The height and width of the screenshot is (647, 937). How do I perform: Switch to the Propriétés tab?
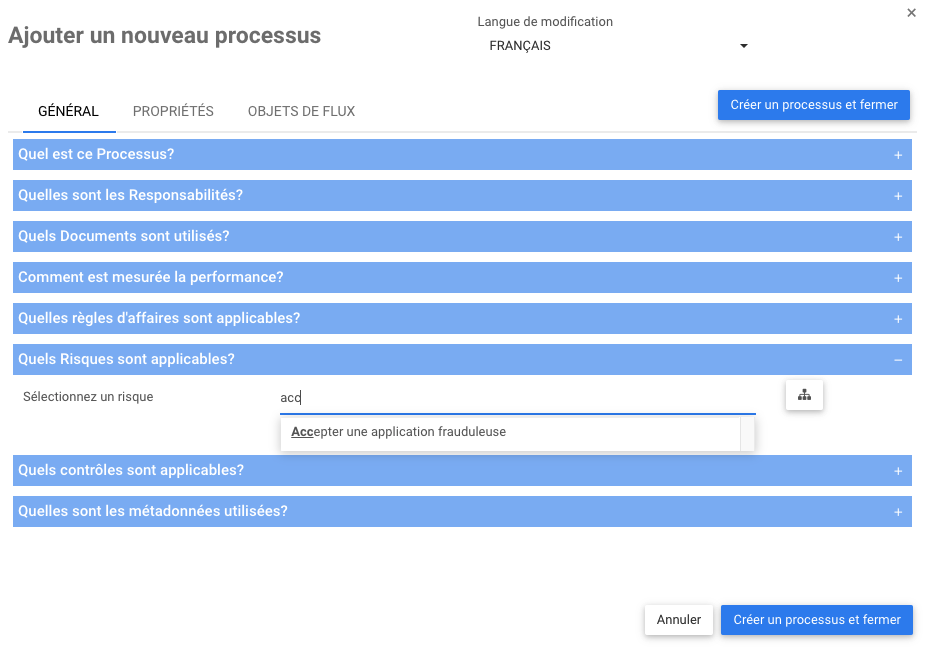tap(173, 111)
